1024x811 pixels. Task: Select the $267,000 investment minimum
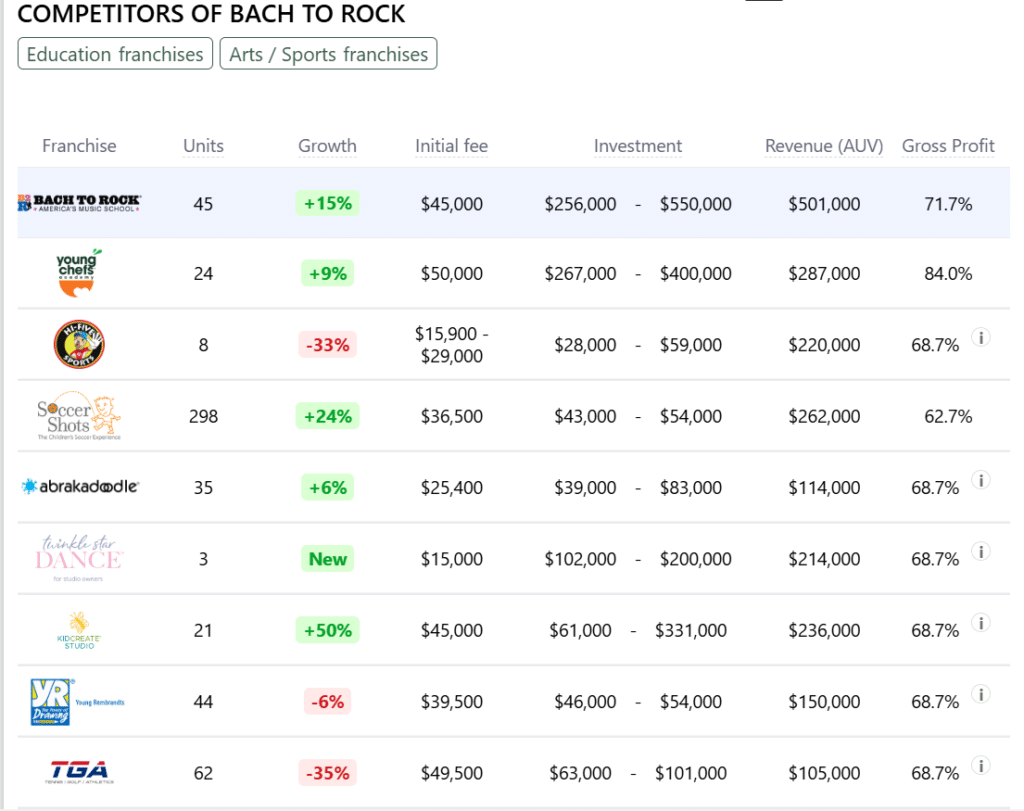tap(581, 273)
